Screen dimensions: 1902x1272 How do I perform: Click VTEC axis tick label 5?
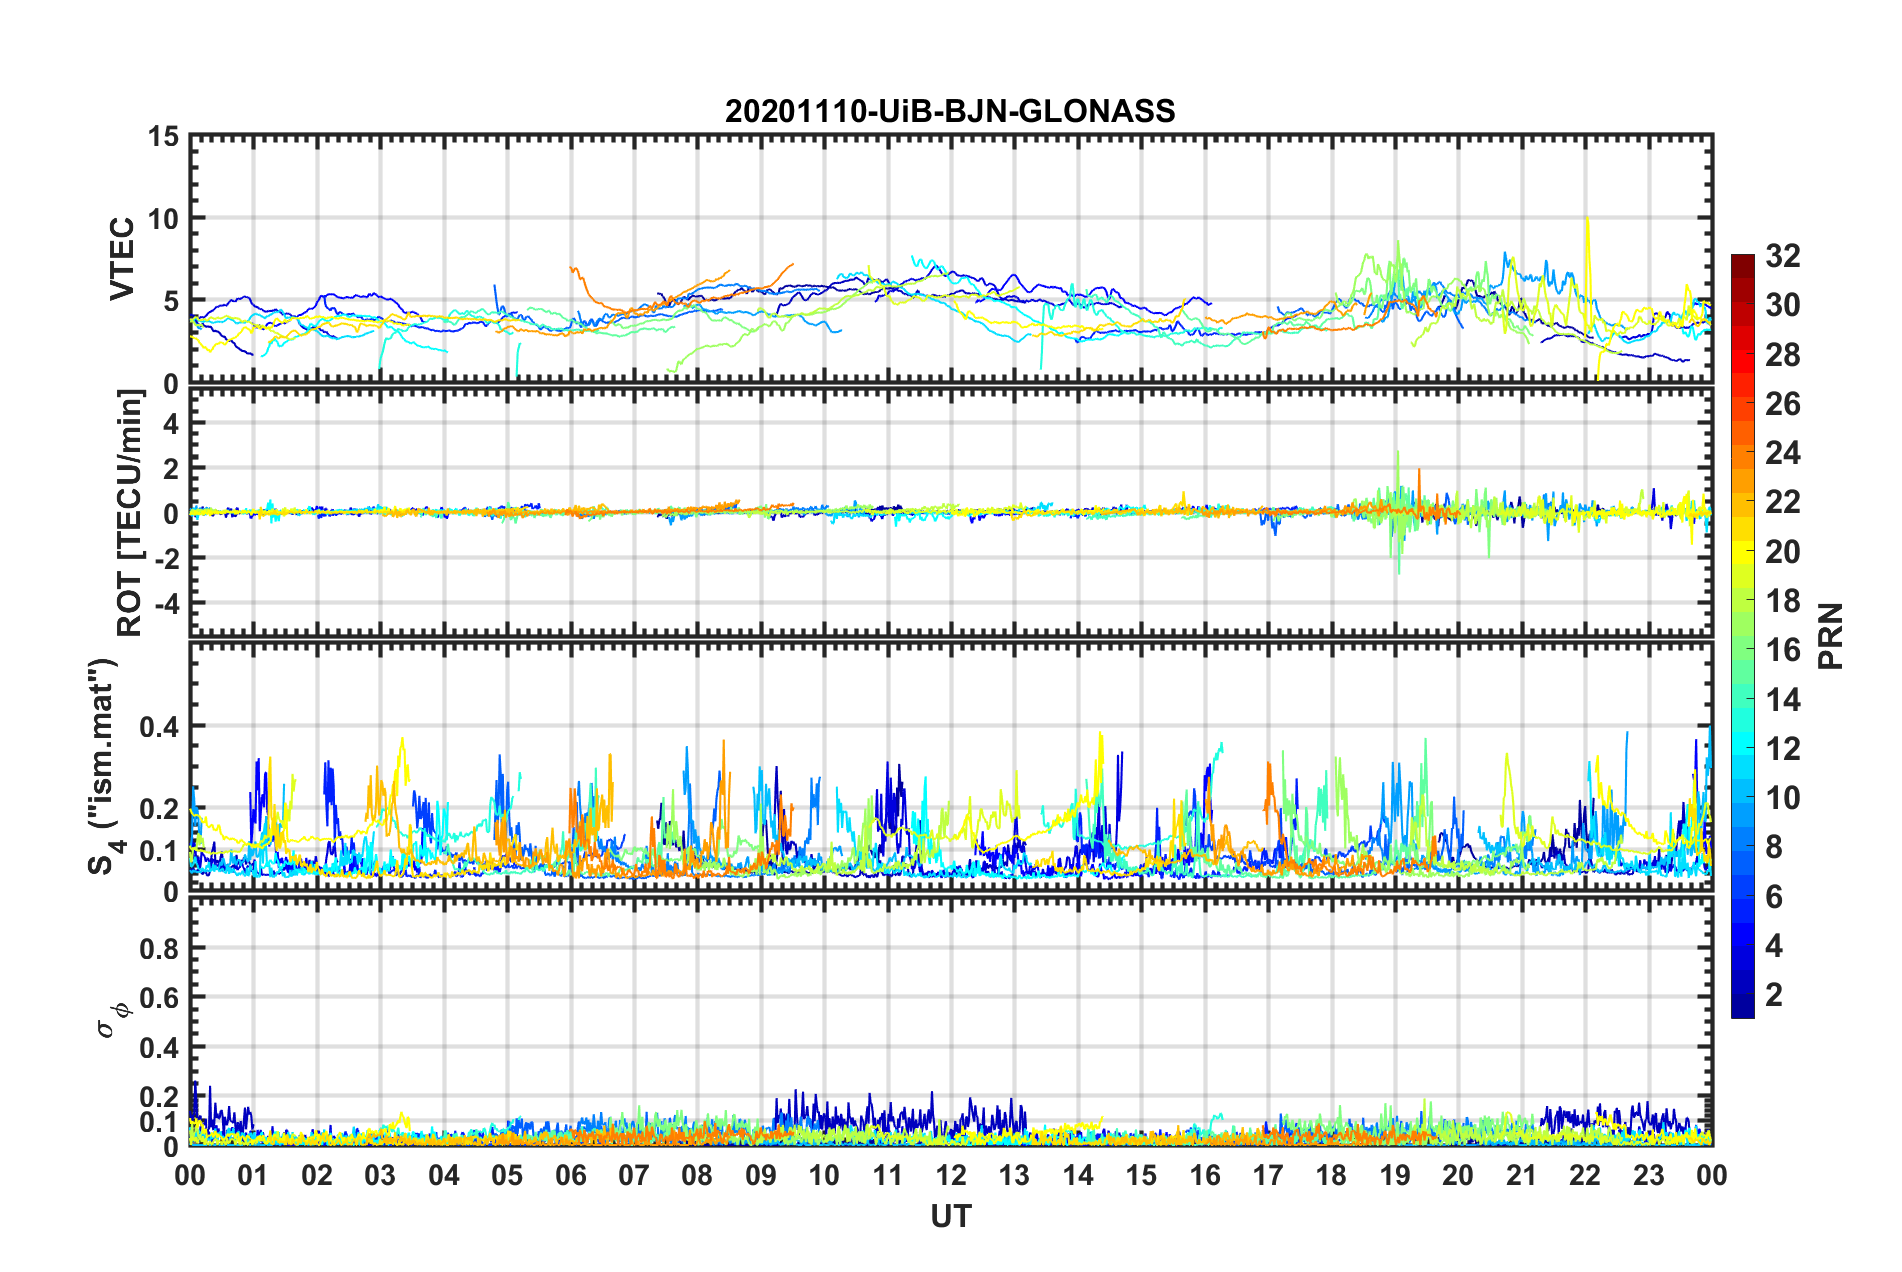click(171, 301)
